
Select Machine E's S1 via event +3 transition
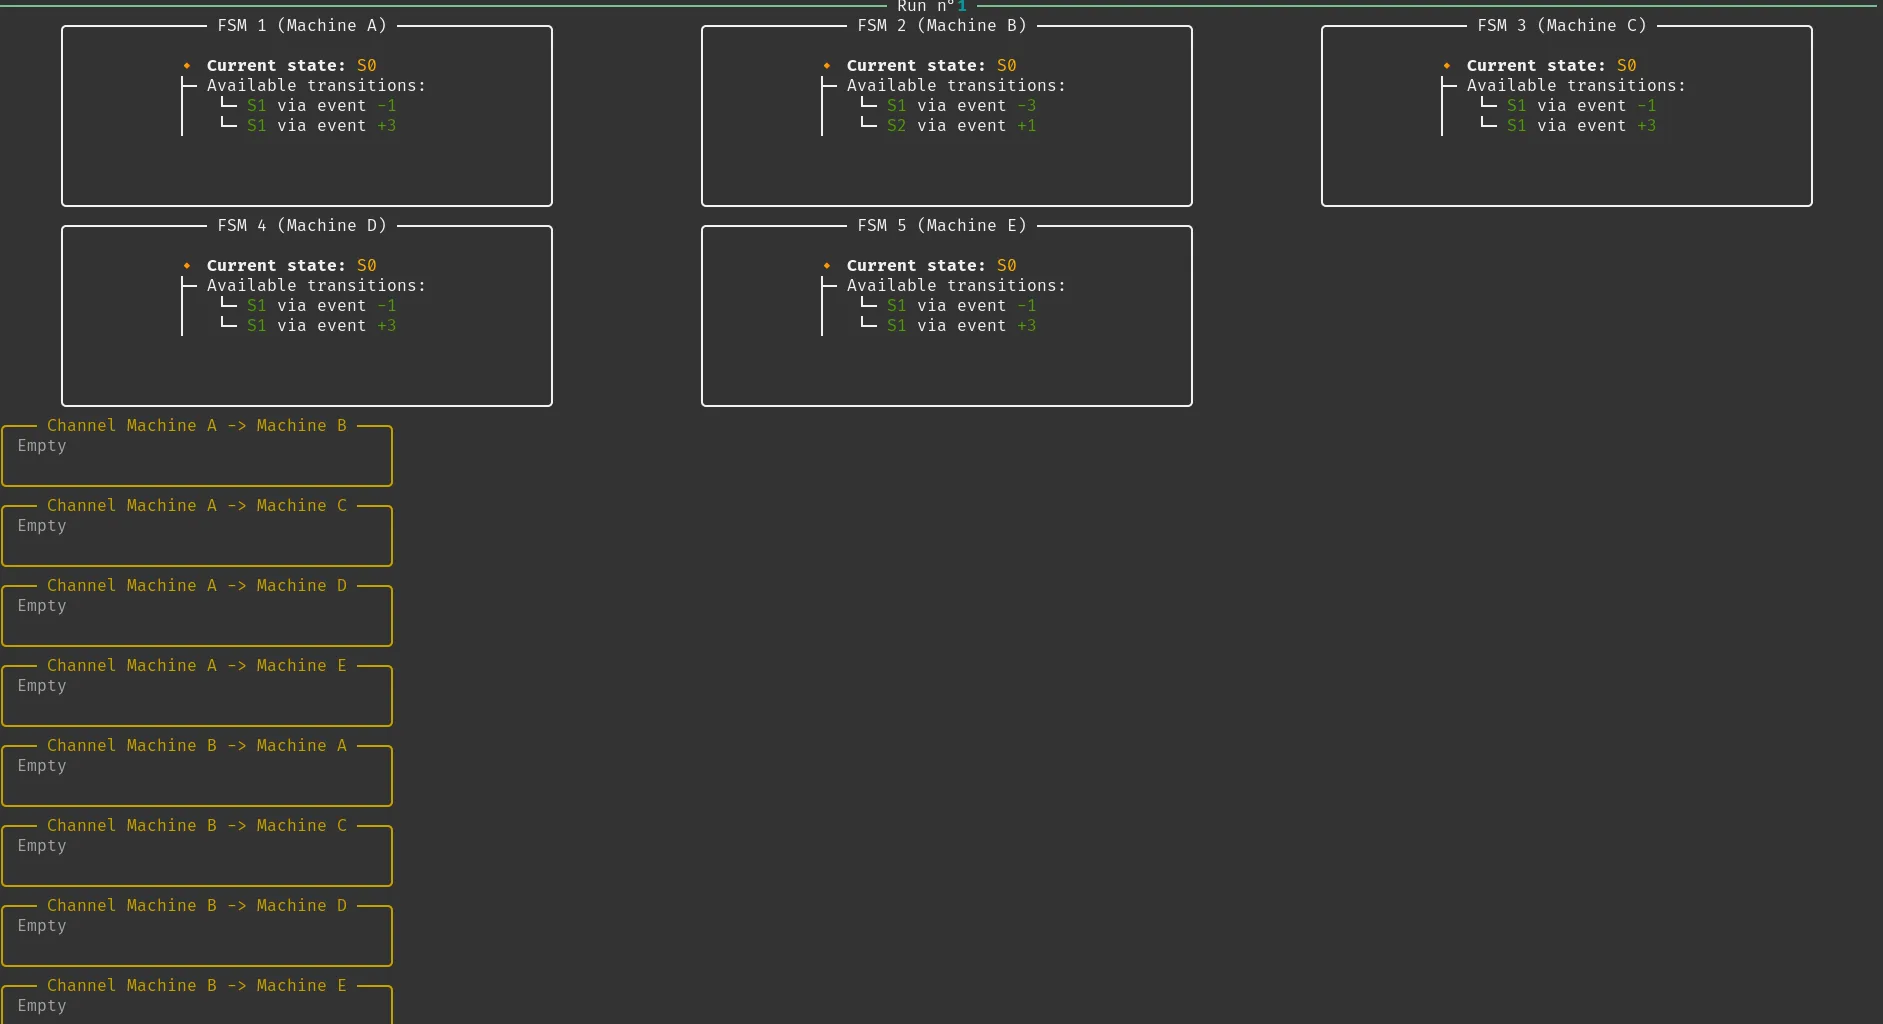click(x=961, y=326)
